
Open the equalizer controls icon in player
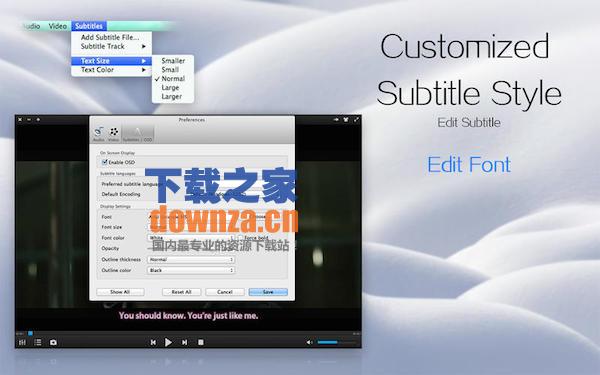point(23,342)
